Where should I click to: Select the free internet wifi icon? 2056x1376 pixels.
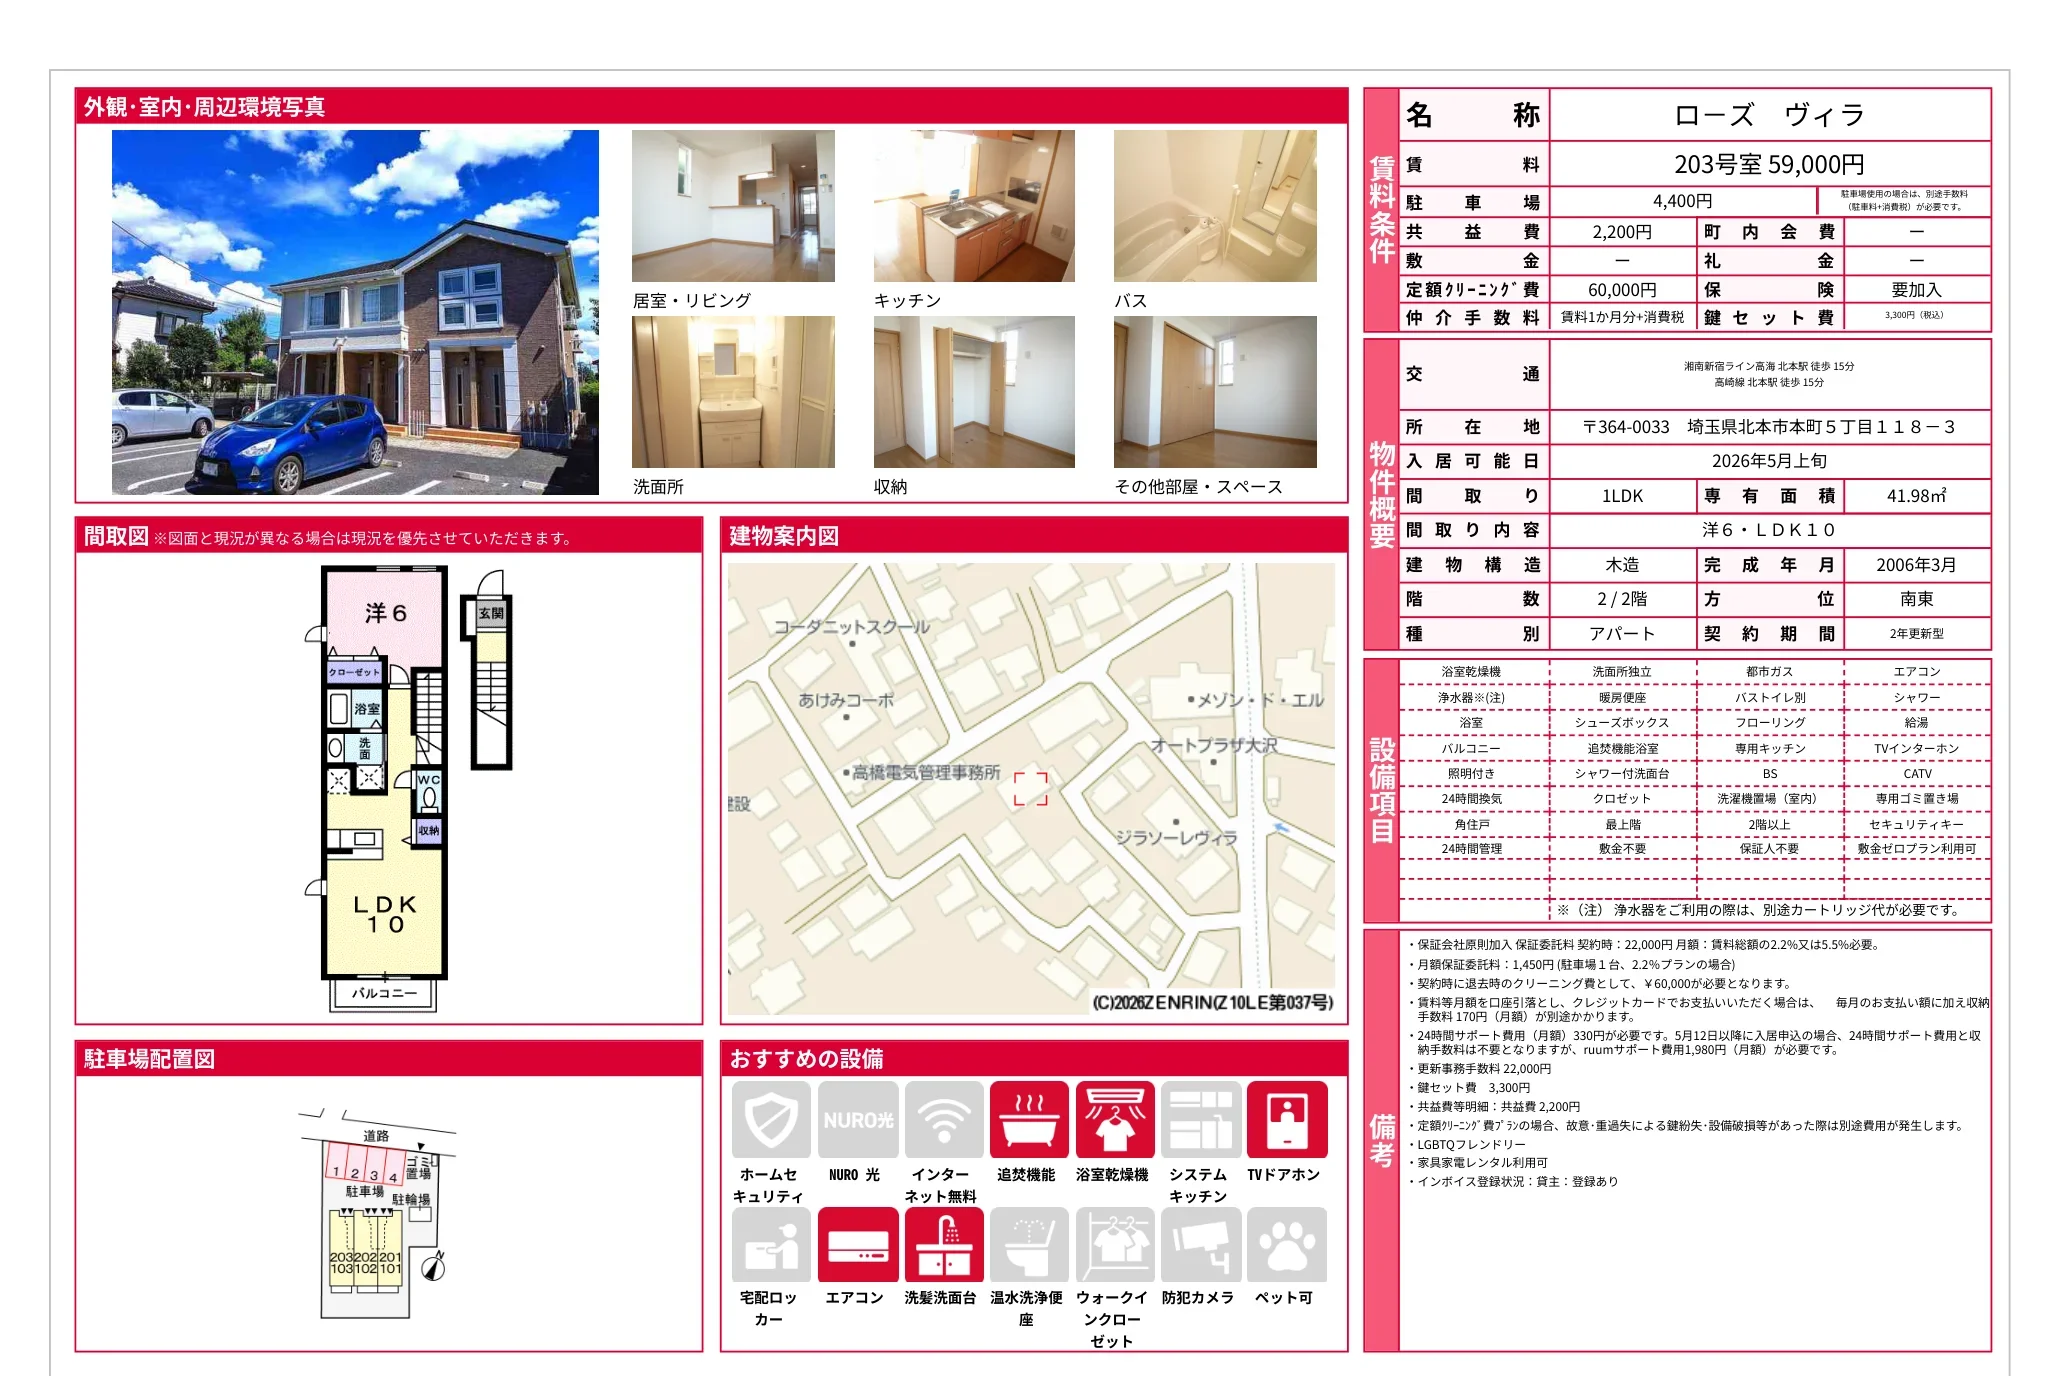pos(944,1120)
